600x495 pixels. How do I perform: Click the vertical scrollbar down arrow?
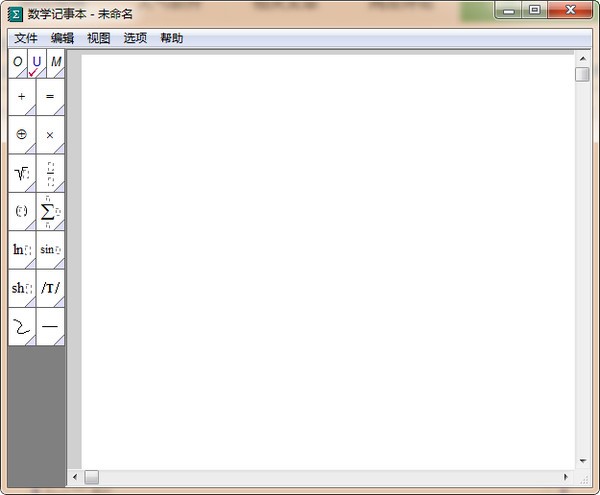pos(582,460)
